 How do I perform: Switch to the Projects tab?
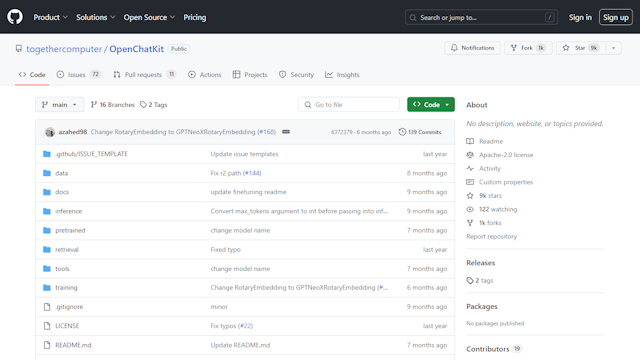(x=250, y=75)
